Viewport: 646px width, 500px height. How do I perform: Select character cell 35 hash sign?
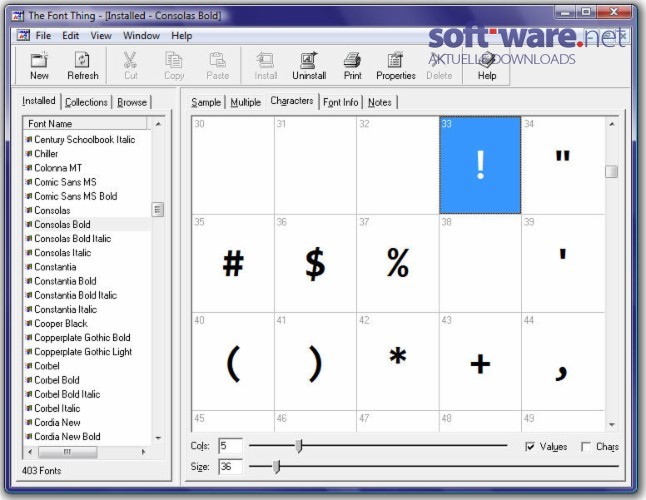tap(233, 264)
